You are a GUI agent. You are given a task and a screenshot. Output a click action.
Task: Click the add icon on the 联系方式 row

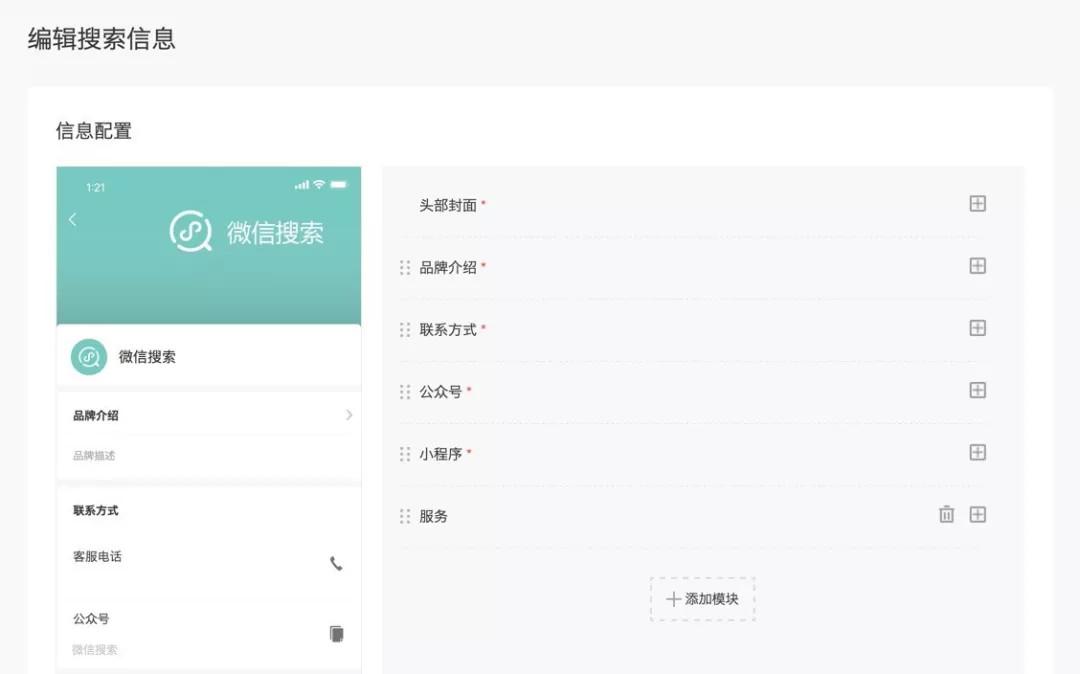(977, 328)
